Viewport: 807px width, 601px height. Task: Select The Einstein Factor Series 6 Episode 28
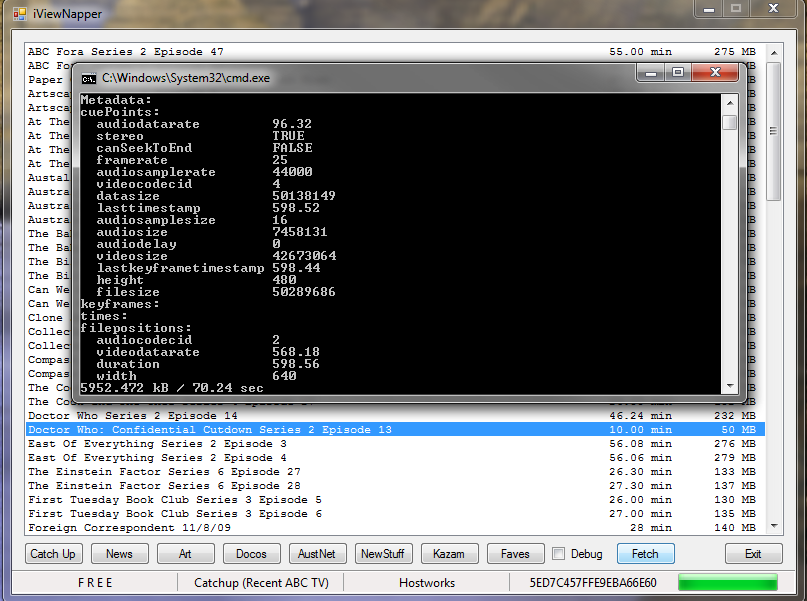[395, 485]
